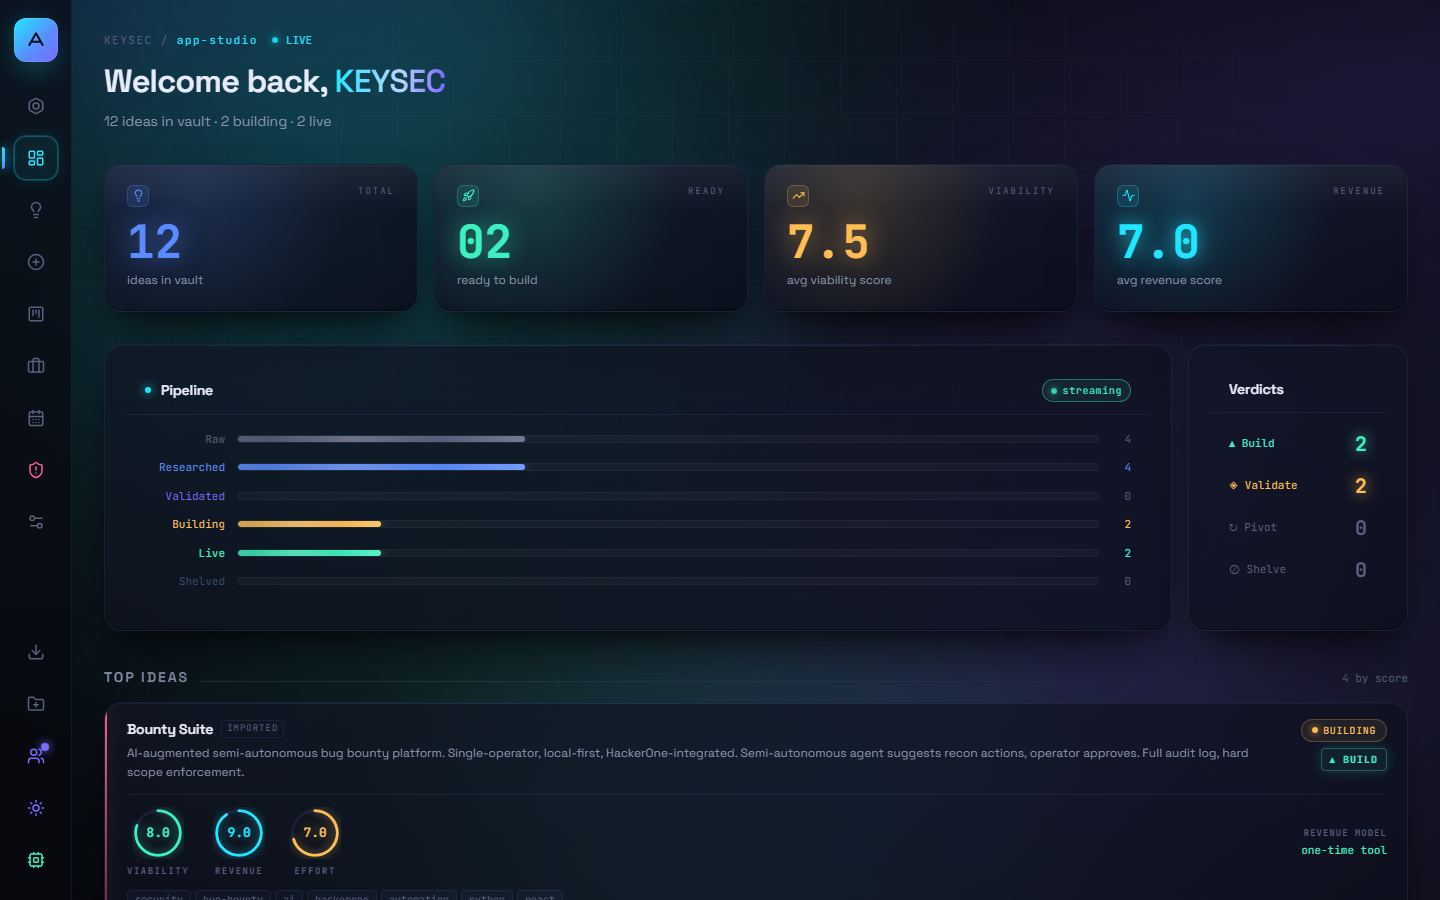Click the streaming status badge
This screenshot has height=900, width=1440.
click(x=1086, y=391)
